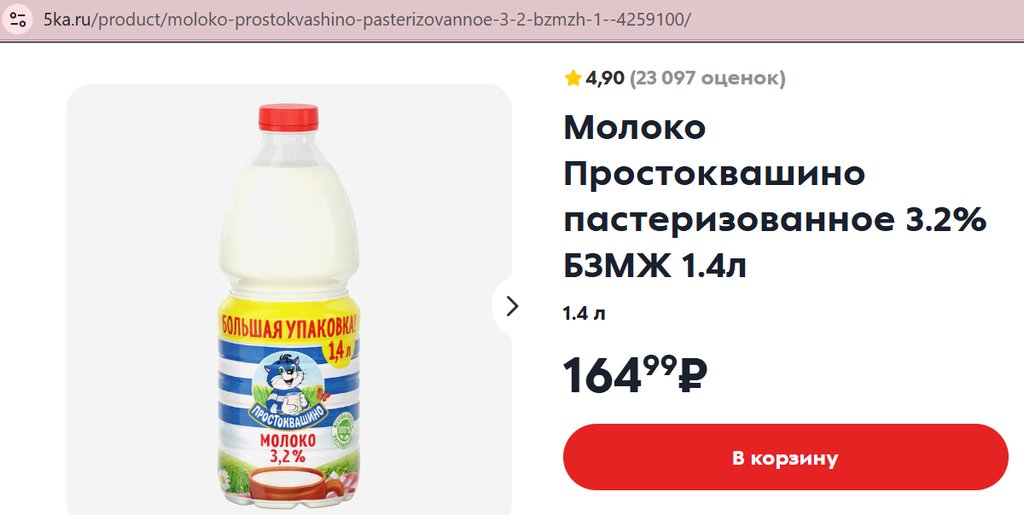Screen dimensions: 1024x515
Task: Click the 1.4 л volume label under title
Action: pyautogui.click(x=584, y=314)
